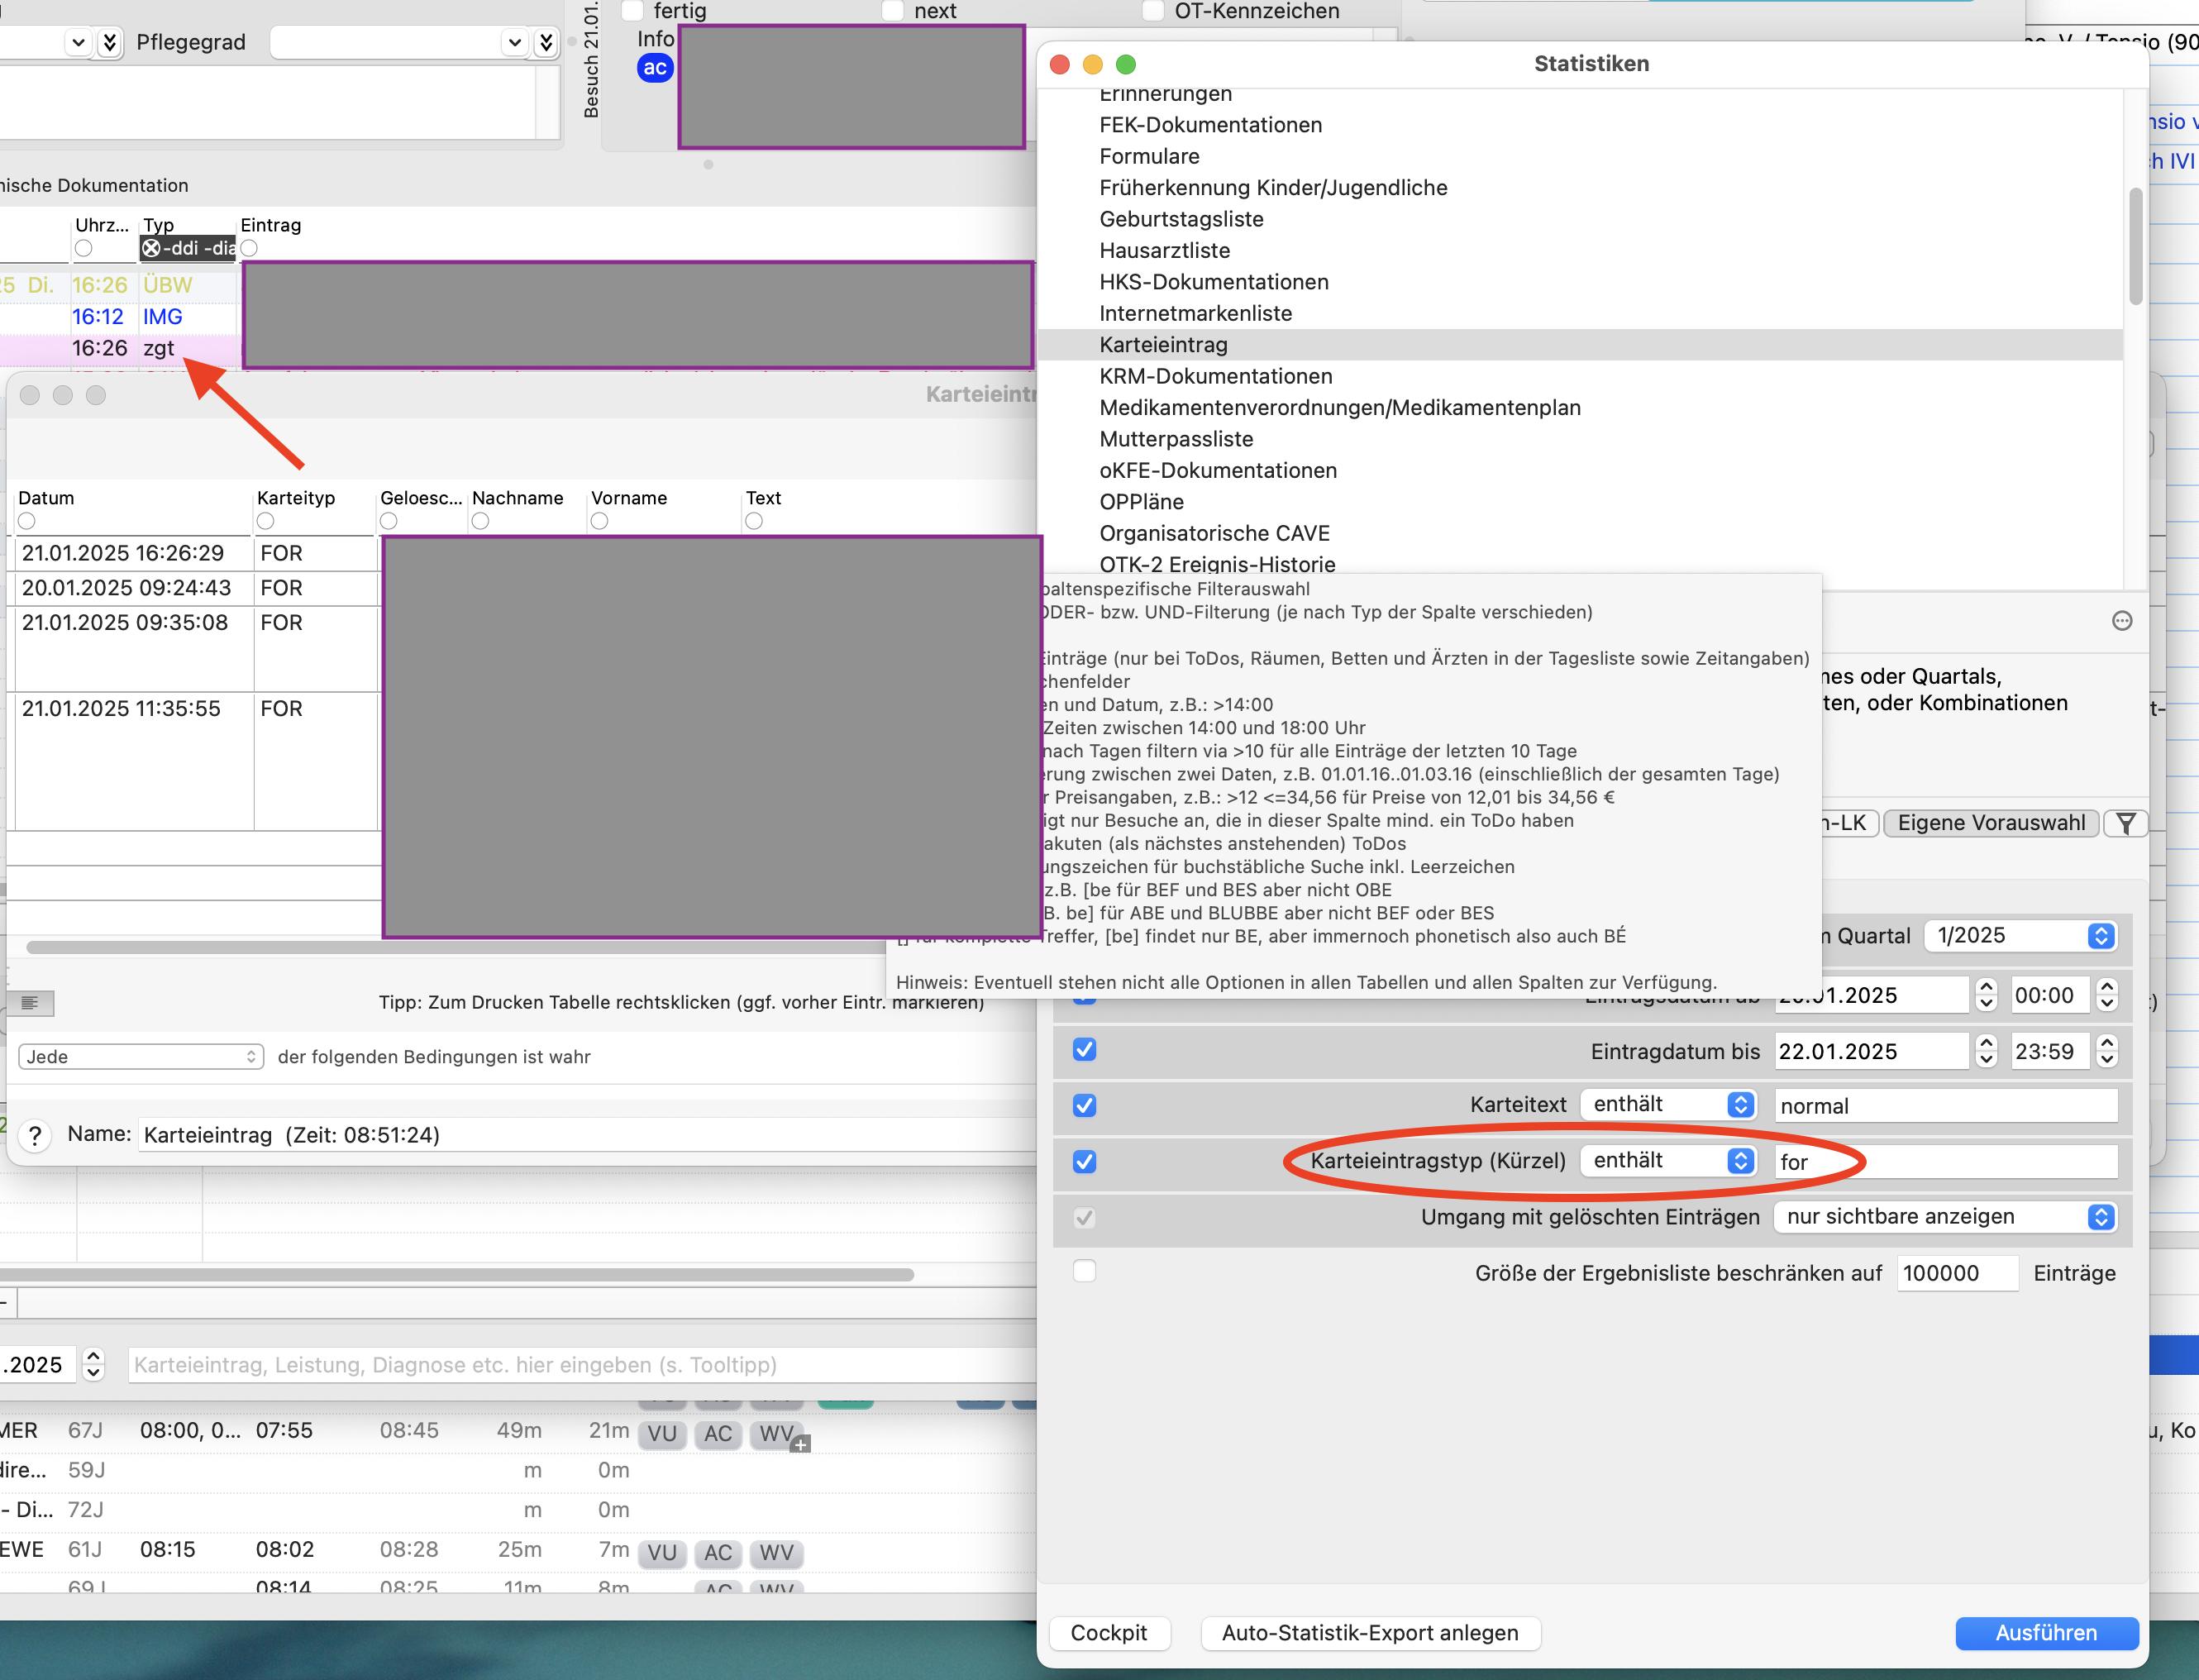Open the Quartal 1/2025 dropdown
The image size is (2199, 1680).
click(x=2019, y=936)
